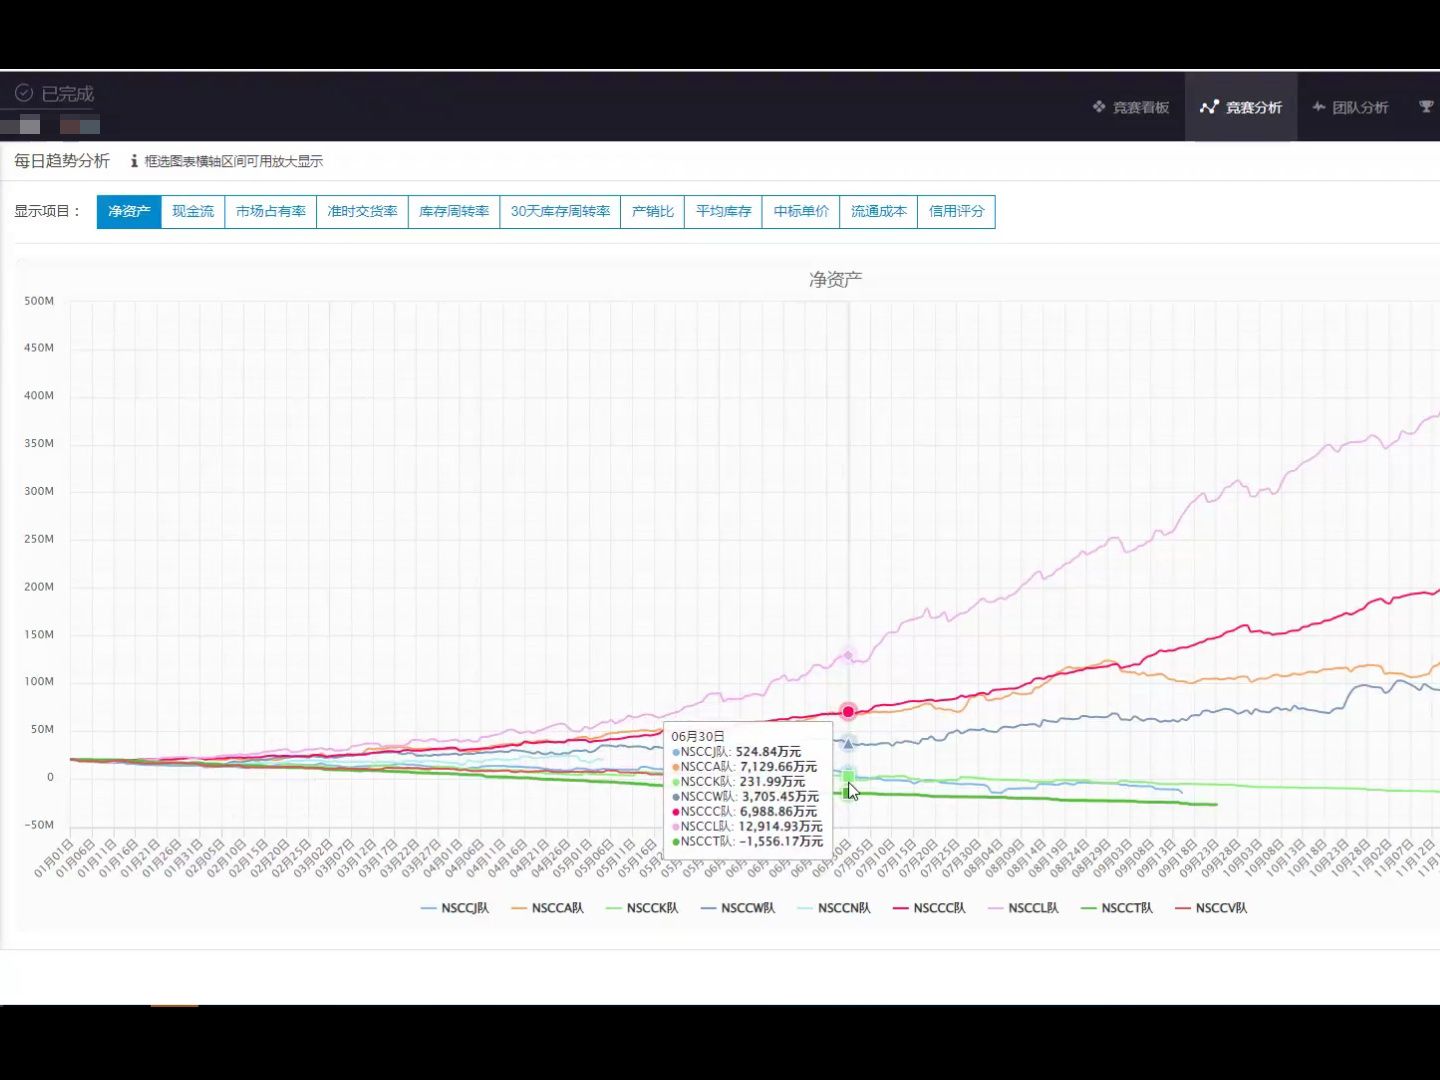Show the 现金流 trend chart
Viewport: 1440px width, 1080px height.
[193, 211]
